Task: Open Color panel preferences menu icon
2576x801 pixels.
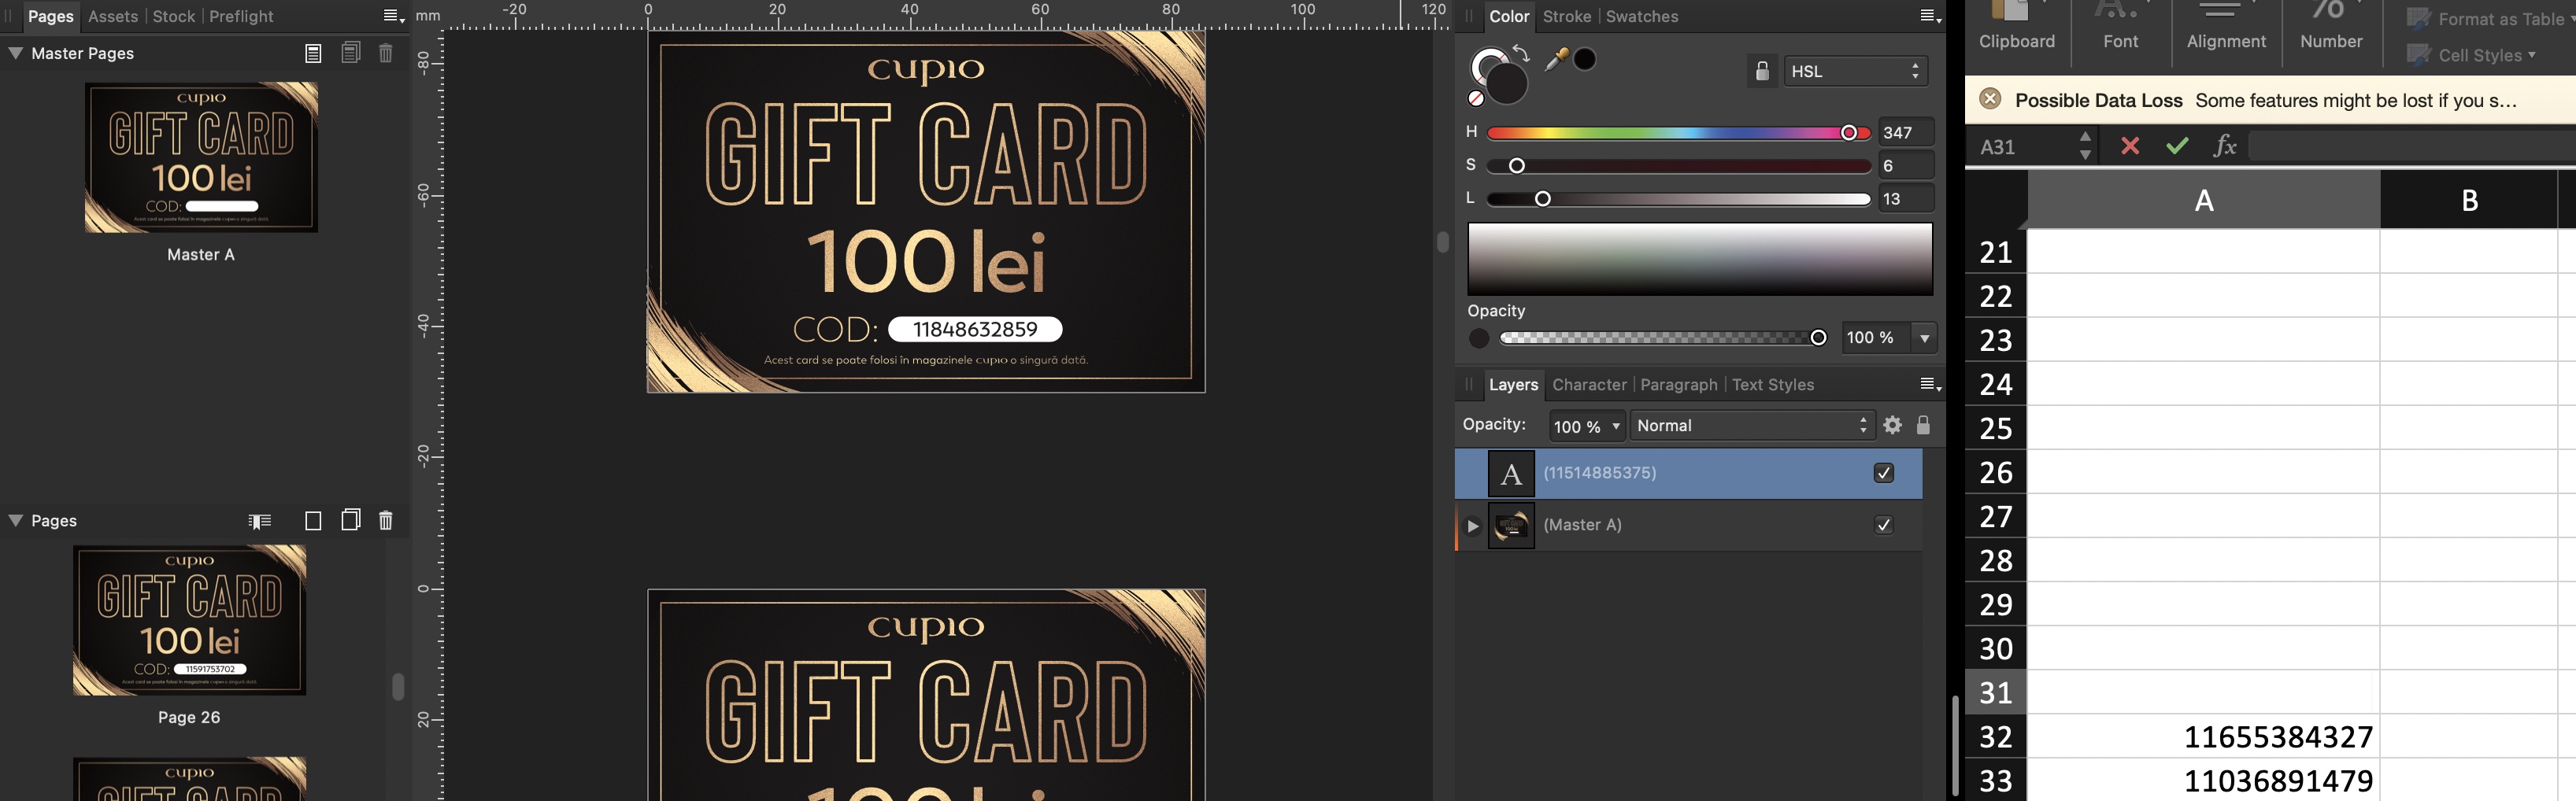Action: 1930,16
